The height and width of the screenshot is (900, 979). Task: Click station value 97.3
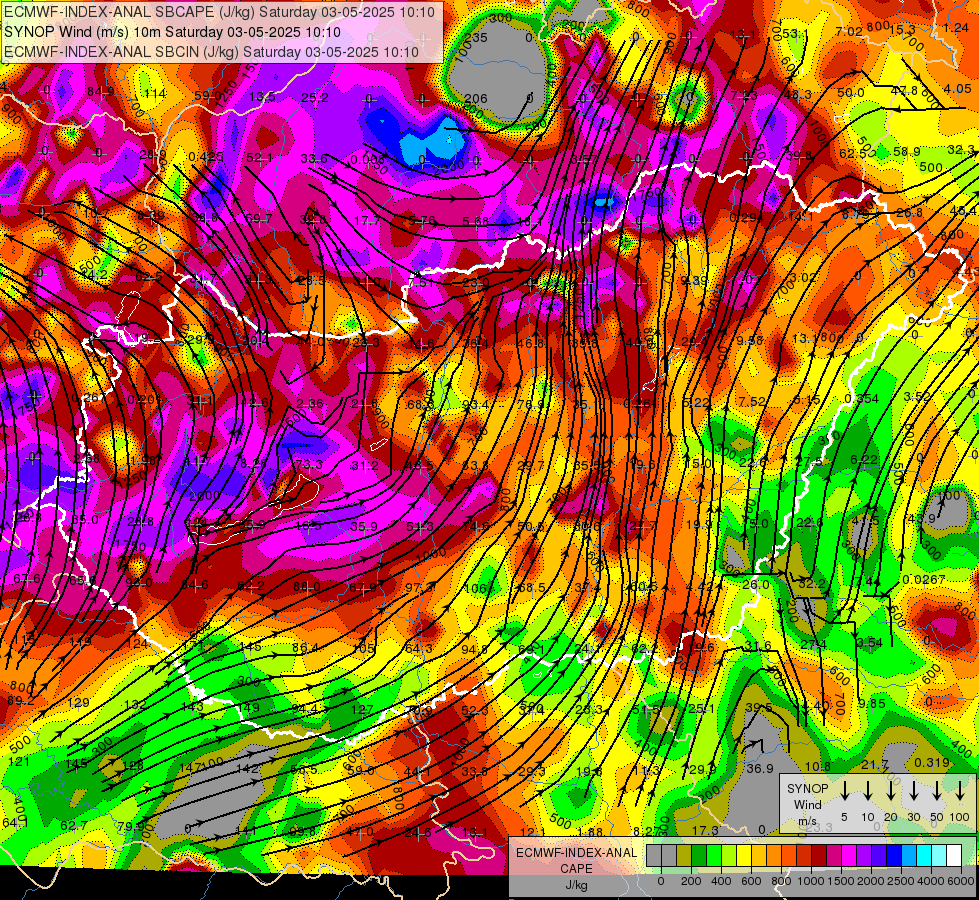(419, 588)
